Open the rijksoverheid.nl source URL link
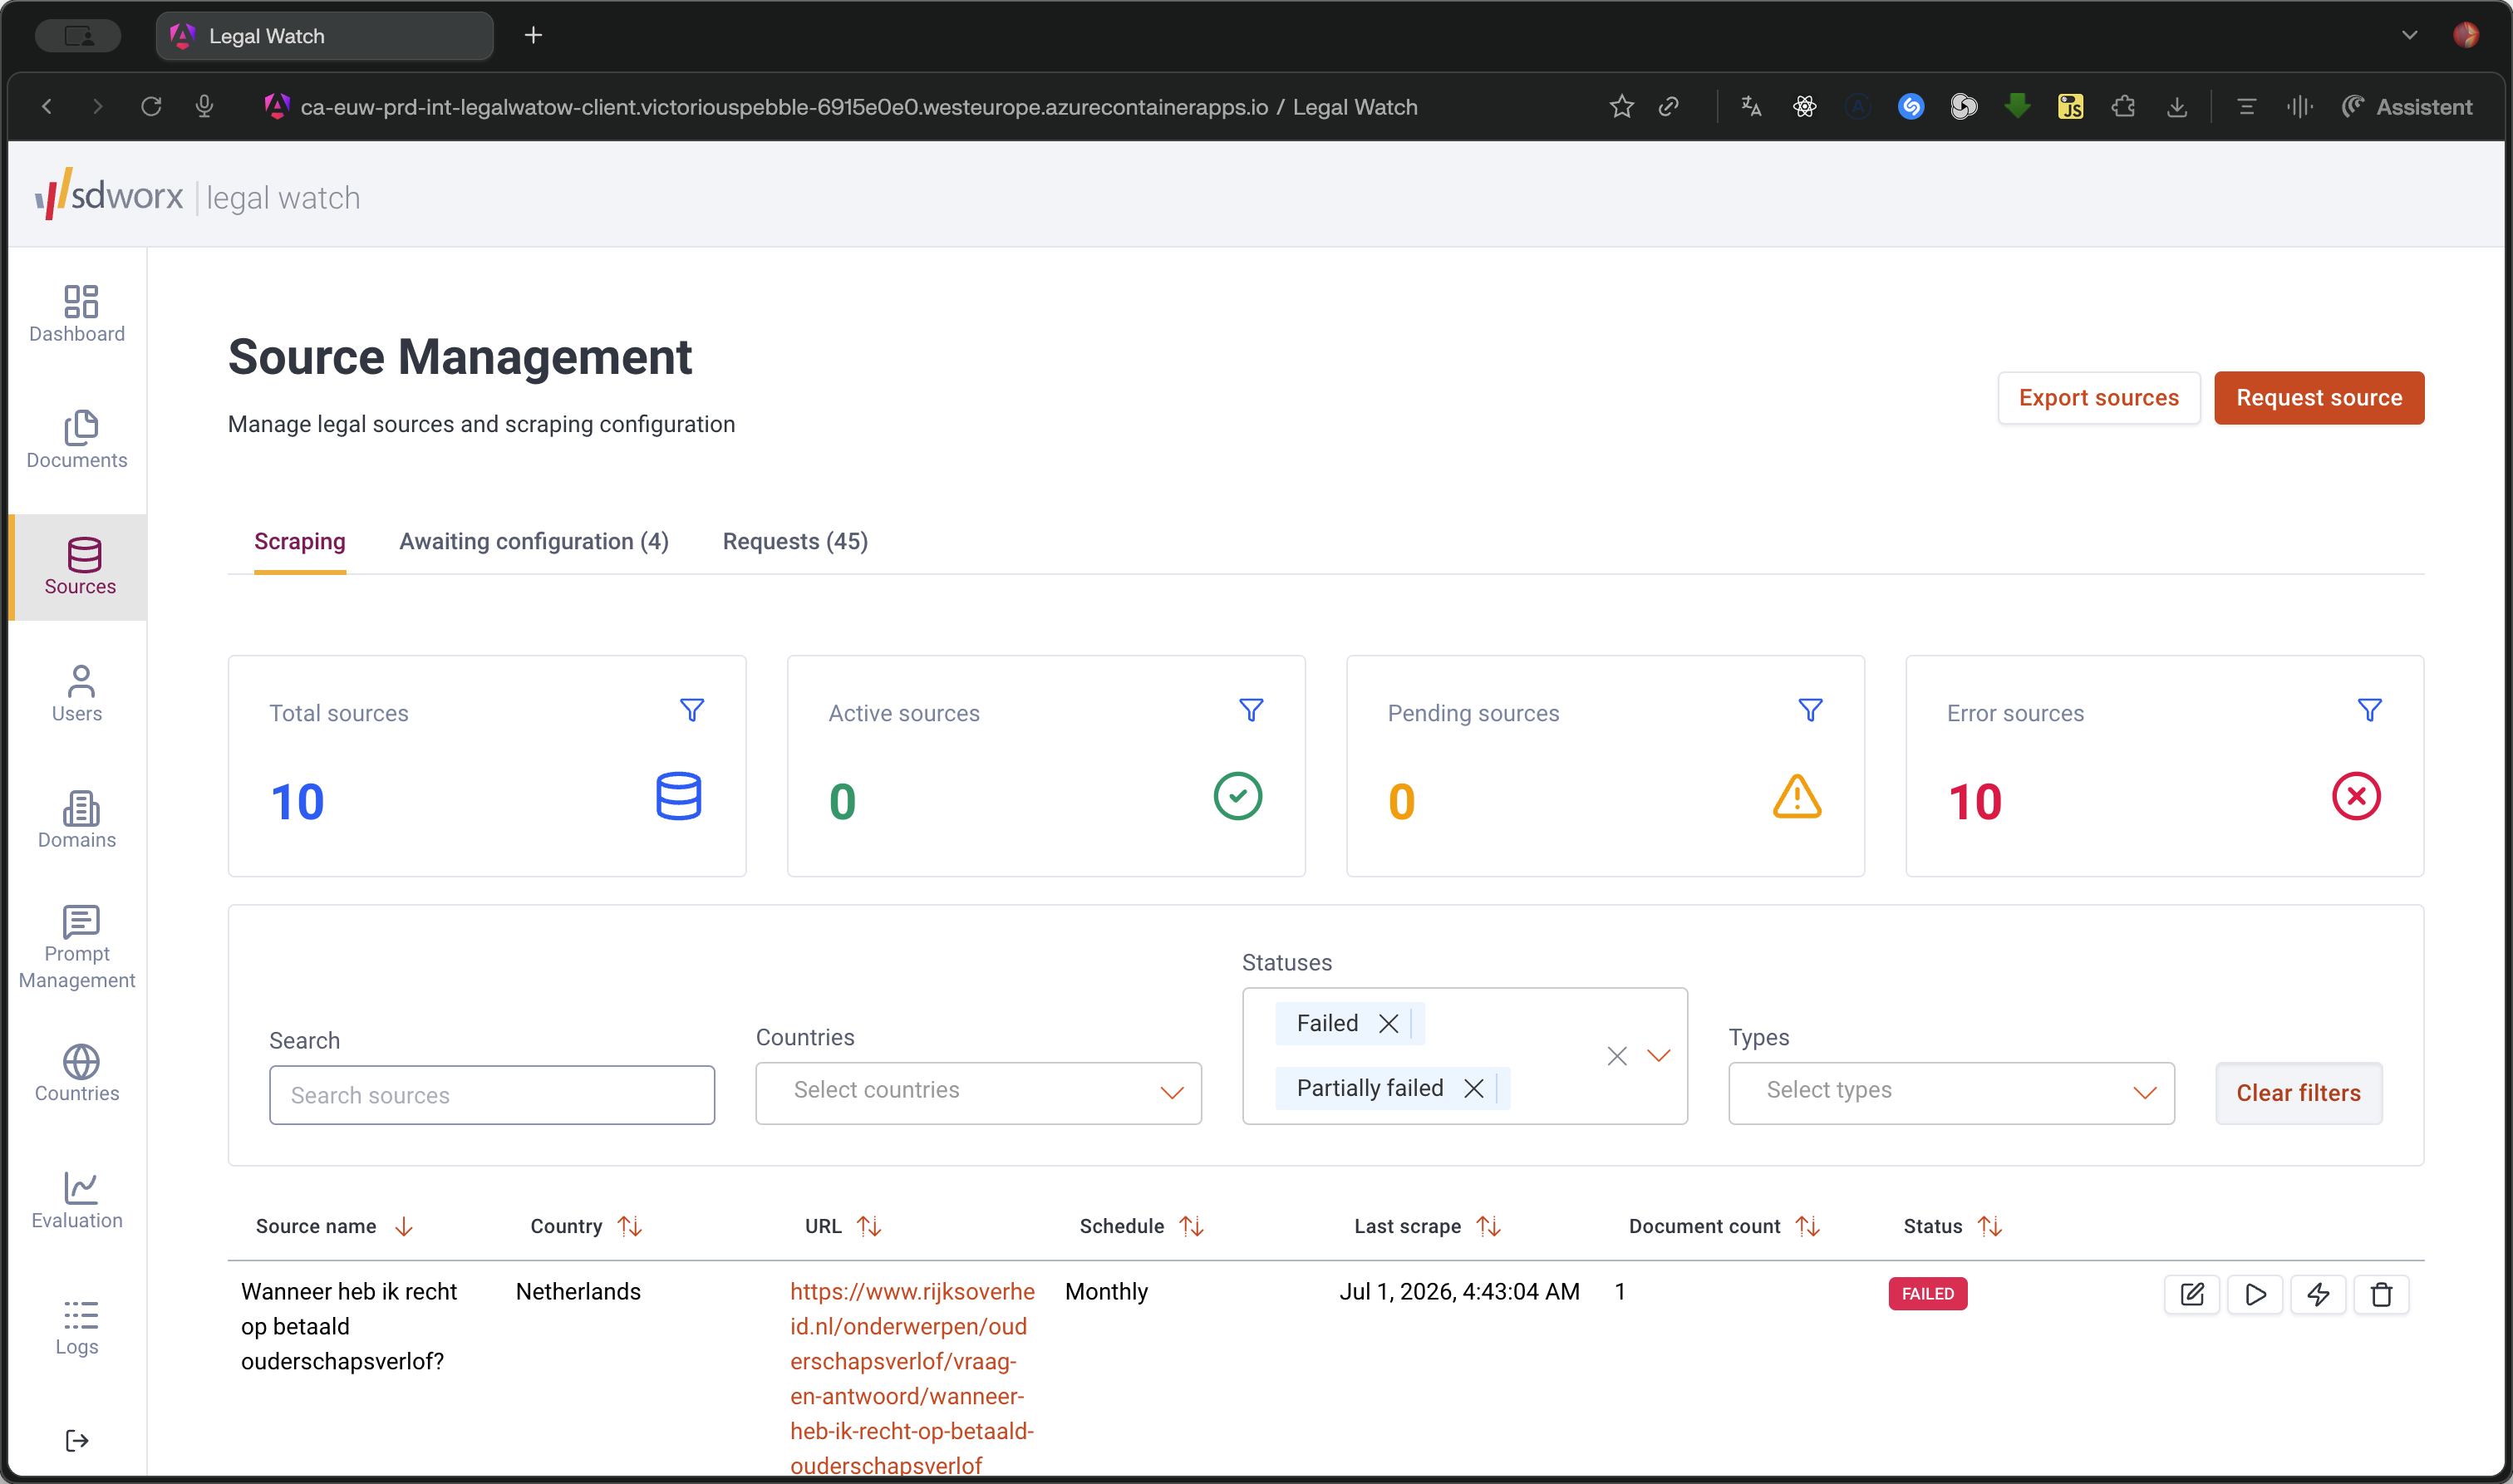This screenshot has height=1484, width=2513. pyautogui.click(x=912, y=1378)
